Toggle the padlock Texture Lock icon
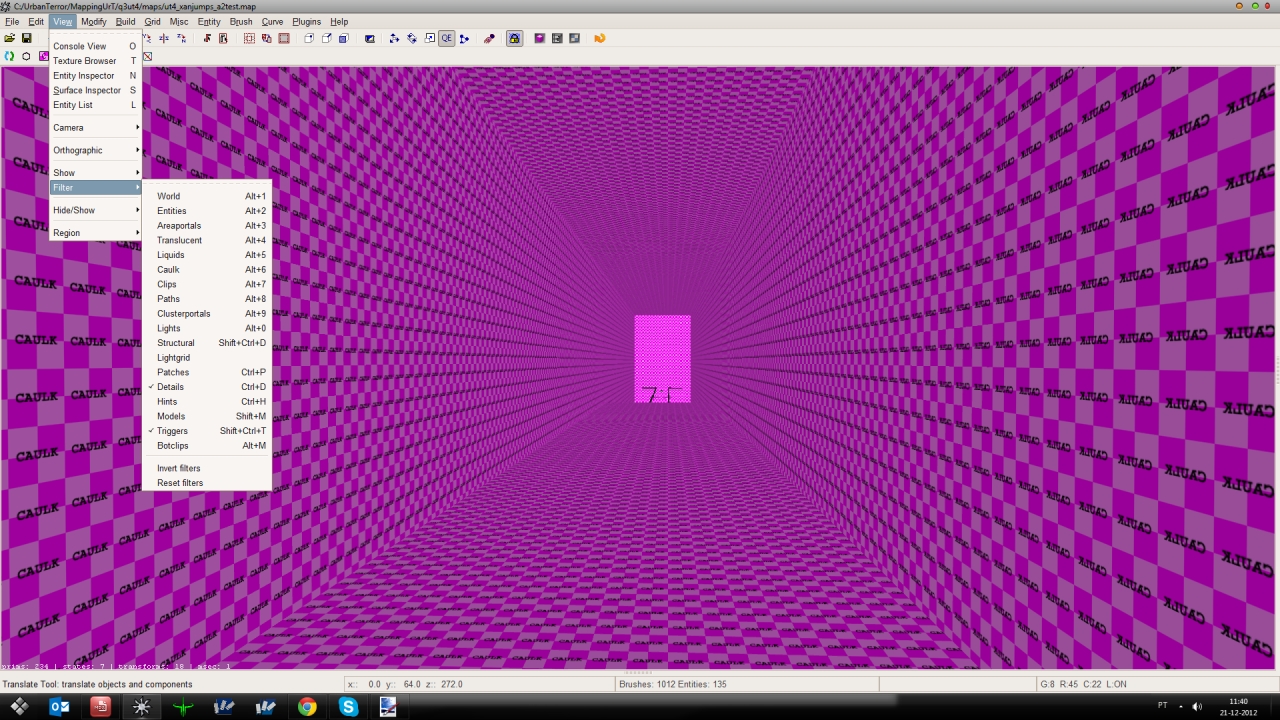This screenshot has width=1280, height=720. (x=514, y=39)
